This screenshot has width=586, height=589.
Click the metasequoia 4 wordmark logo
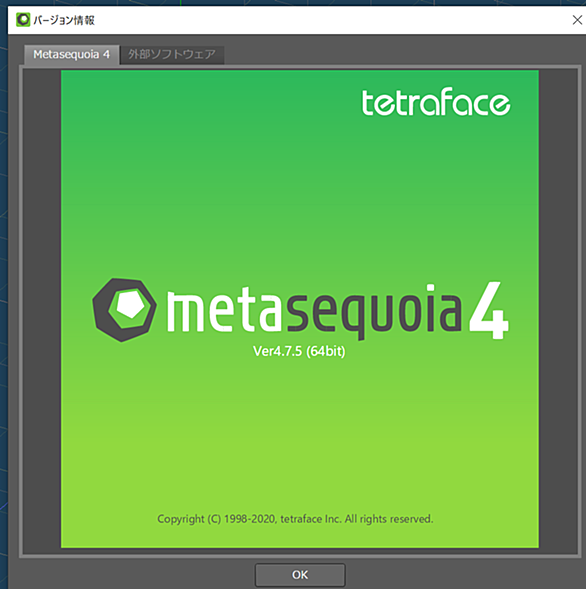[x=337, y=311]
